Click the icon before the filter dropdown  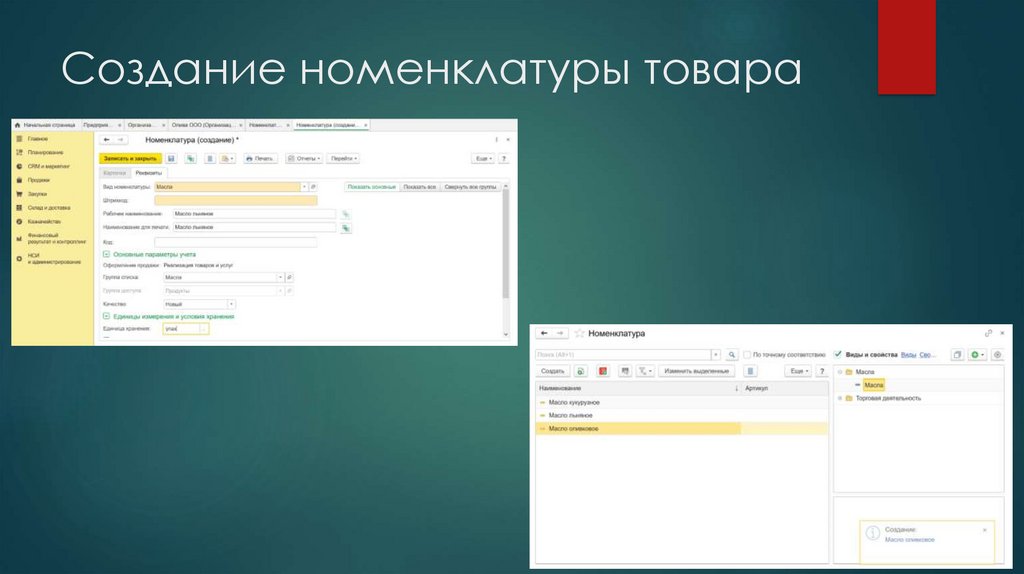coord(625,371)
